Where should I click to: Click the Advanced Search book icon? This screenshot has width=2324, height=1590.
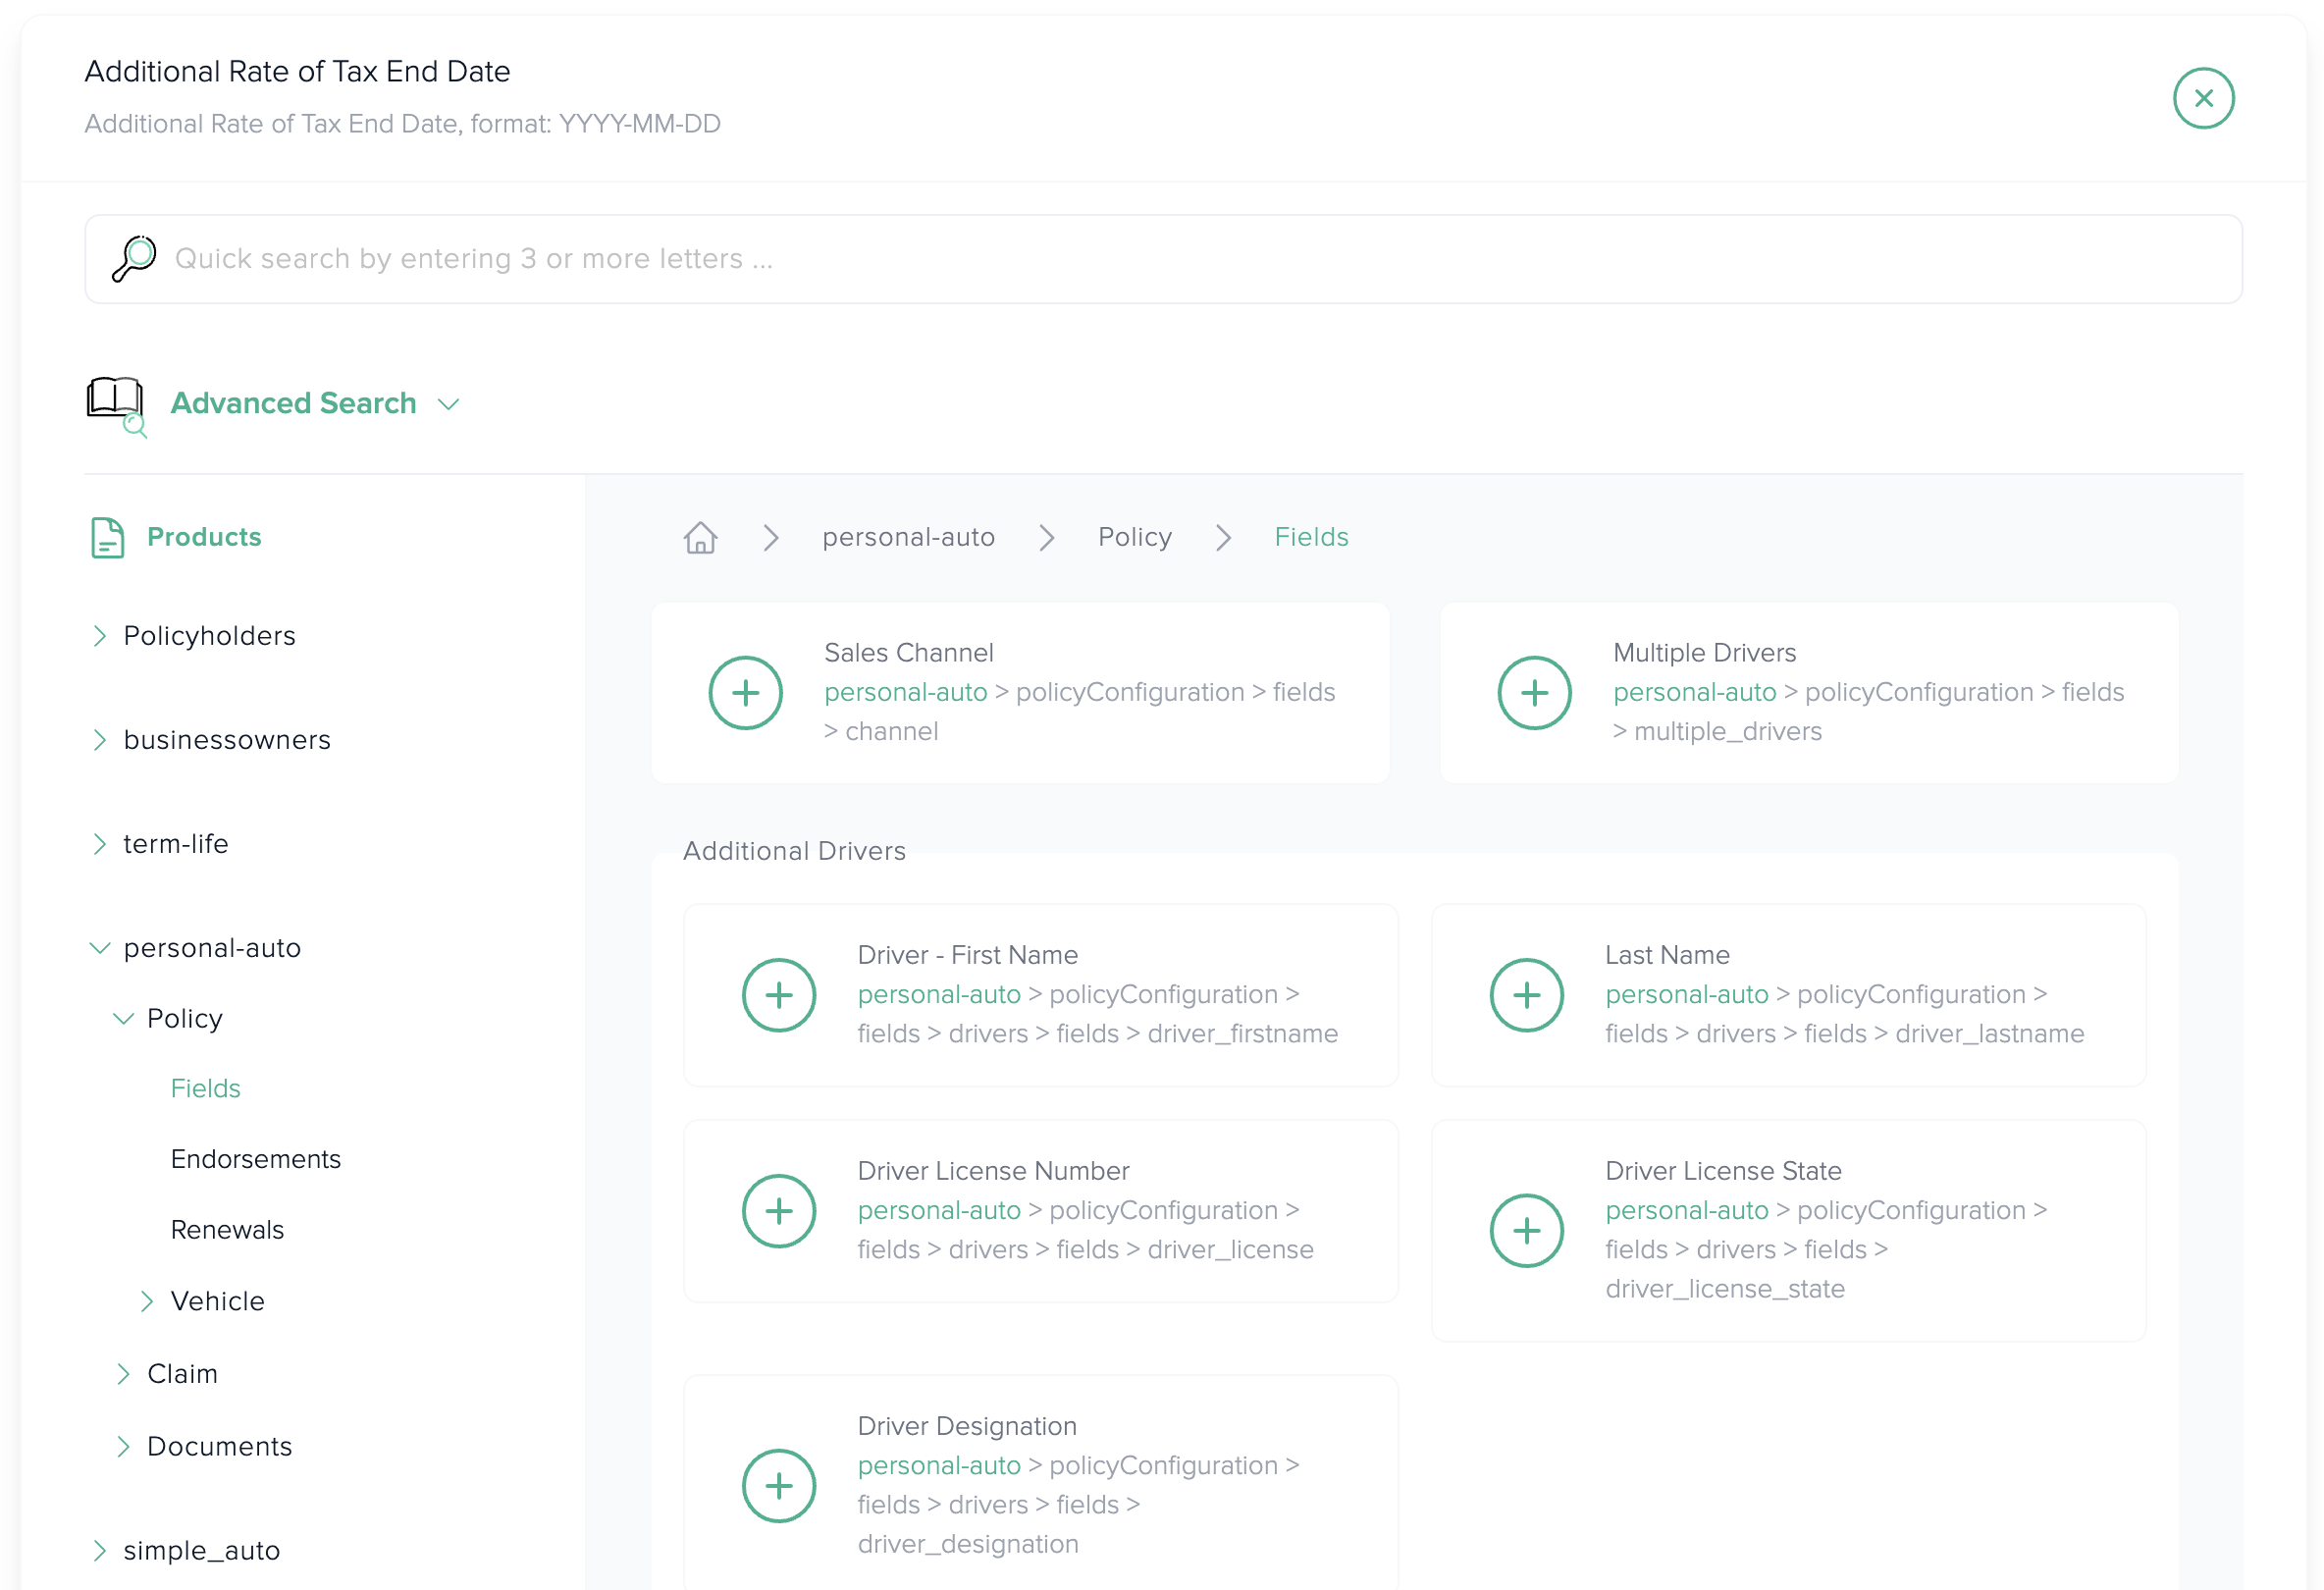click(x=117, y=405)
